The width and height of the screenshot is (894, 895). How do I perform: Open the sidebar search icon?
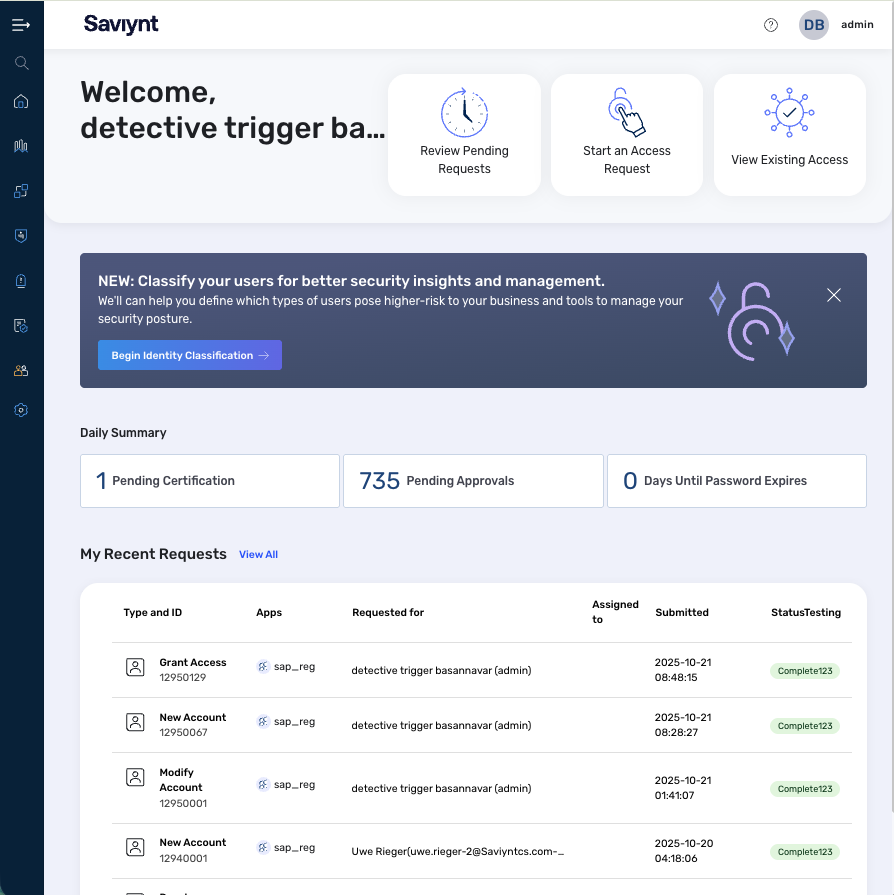click(x=21, y=63)
